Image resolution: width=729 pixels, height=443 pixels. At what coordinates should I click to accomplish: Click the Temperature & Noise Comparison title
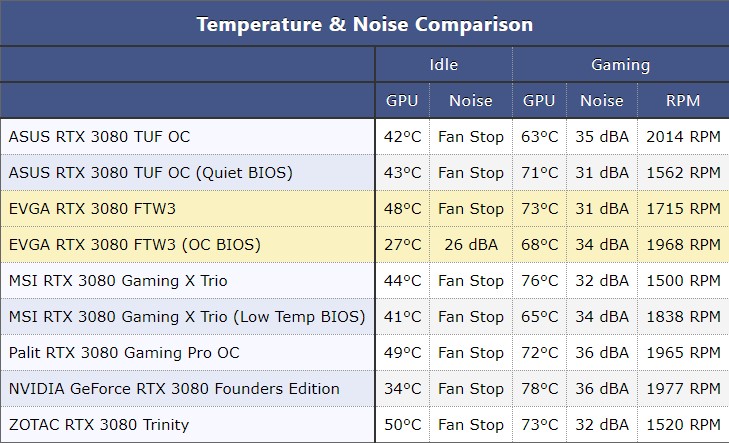(364, 23)
